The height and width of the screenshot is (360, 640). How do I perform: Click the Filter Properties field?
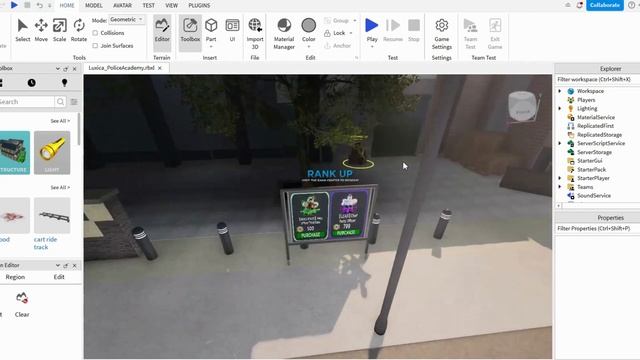coord(598,229)
